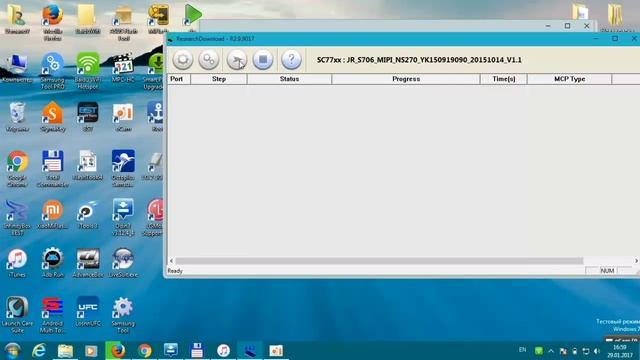The width and height of the screenshot is (640, 360).
Task: Click the left arrow of the horizontal scrollbar
Action: click(x=171, y=260)
